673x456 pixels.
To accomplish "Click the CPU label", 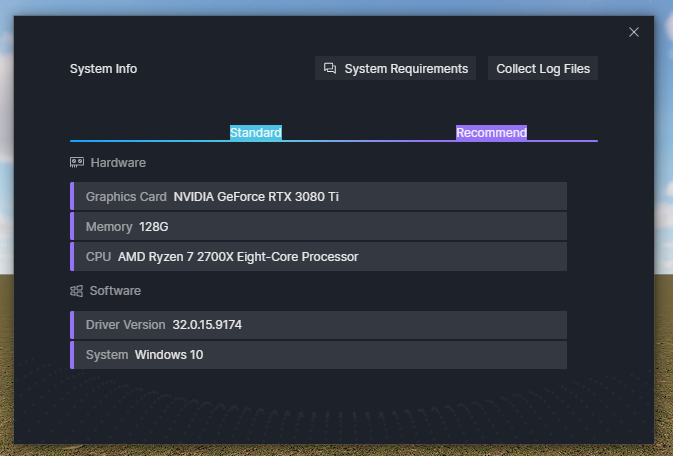I will [x=98, y=257].
